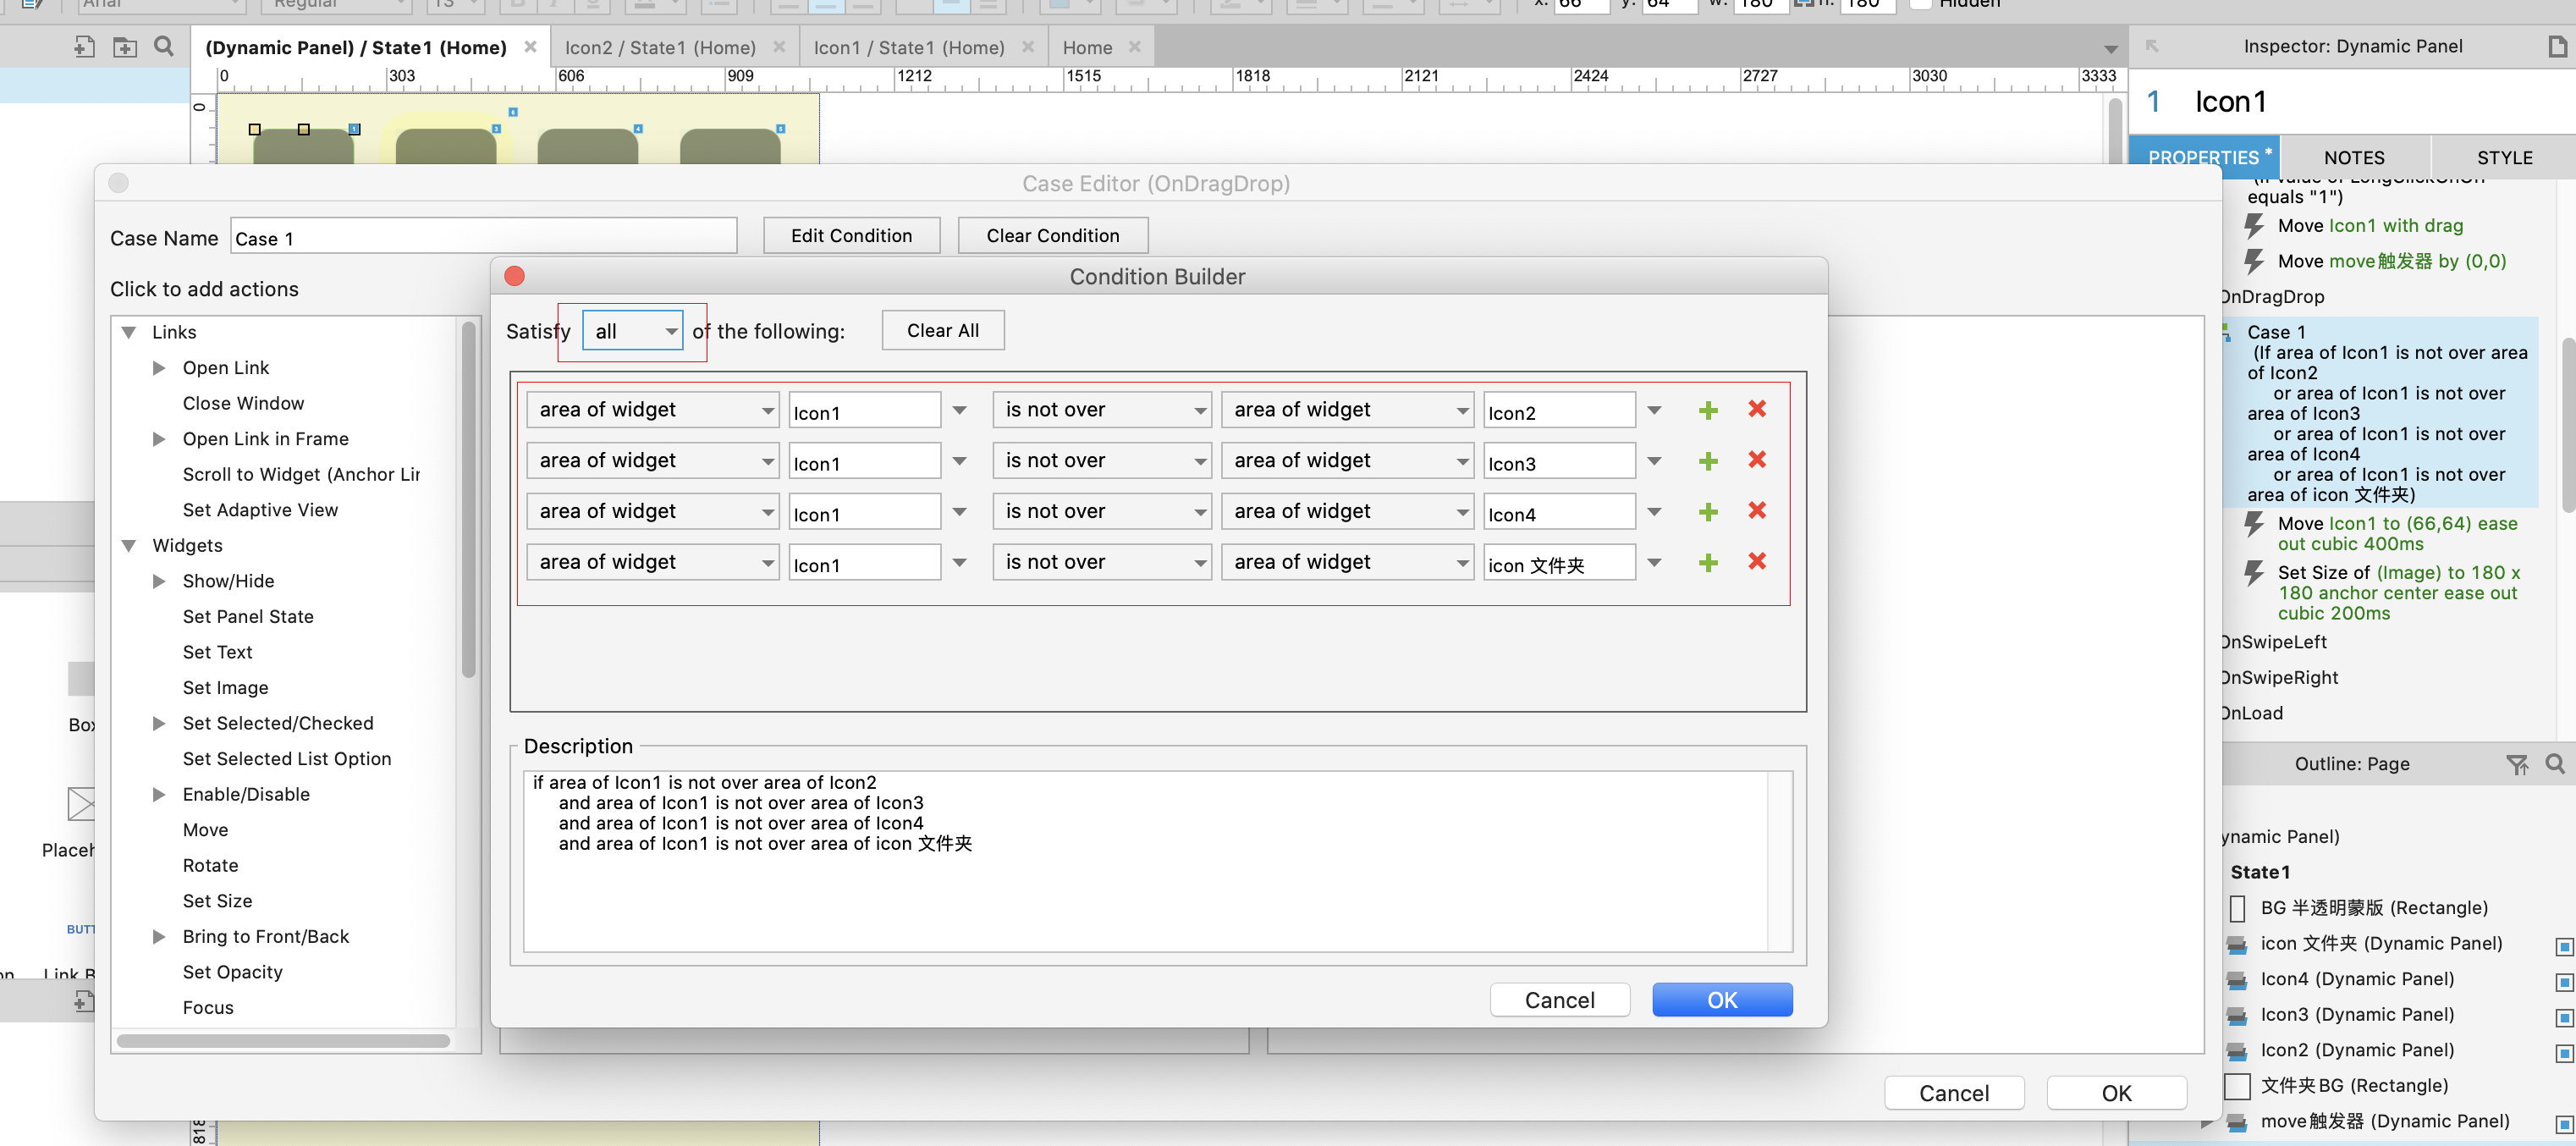Toggle view visibility of Icon3 in Outline
2576x1146 pixels.
point(2563,1017)
